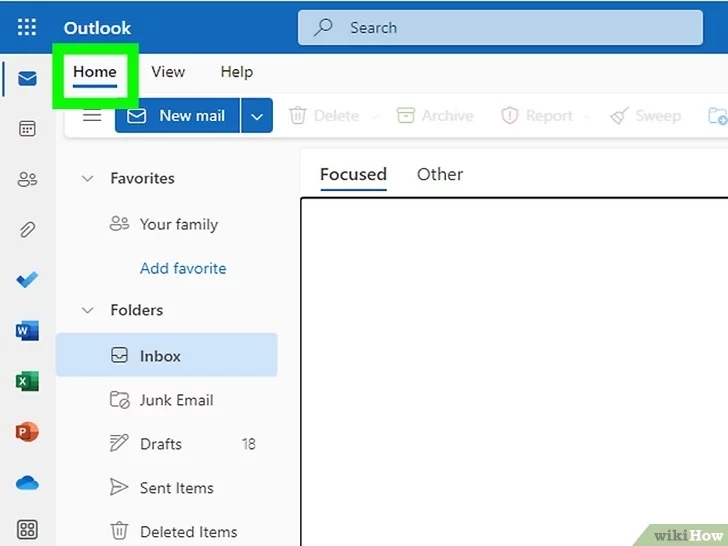Switch to the View ribbon tab
Image resolution: width=728 pixels, height=546 pixels.
[168, 72]
